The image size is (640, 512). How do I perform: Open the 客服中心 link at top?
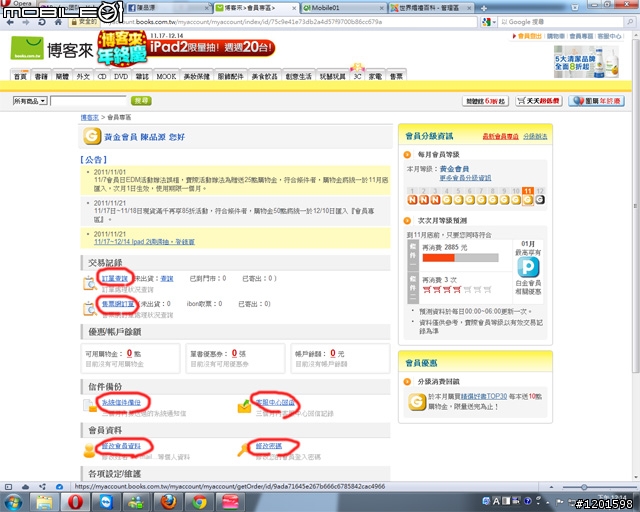609,36
